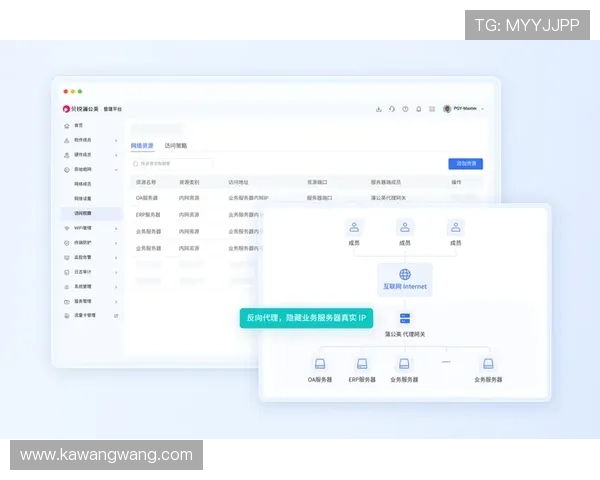Viewport: 600px width, 480px height.
Task: Collapse the 异地组网 chevron
Action: 116,170
